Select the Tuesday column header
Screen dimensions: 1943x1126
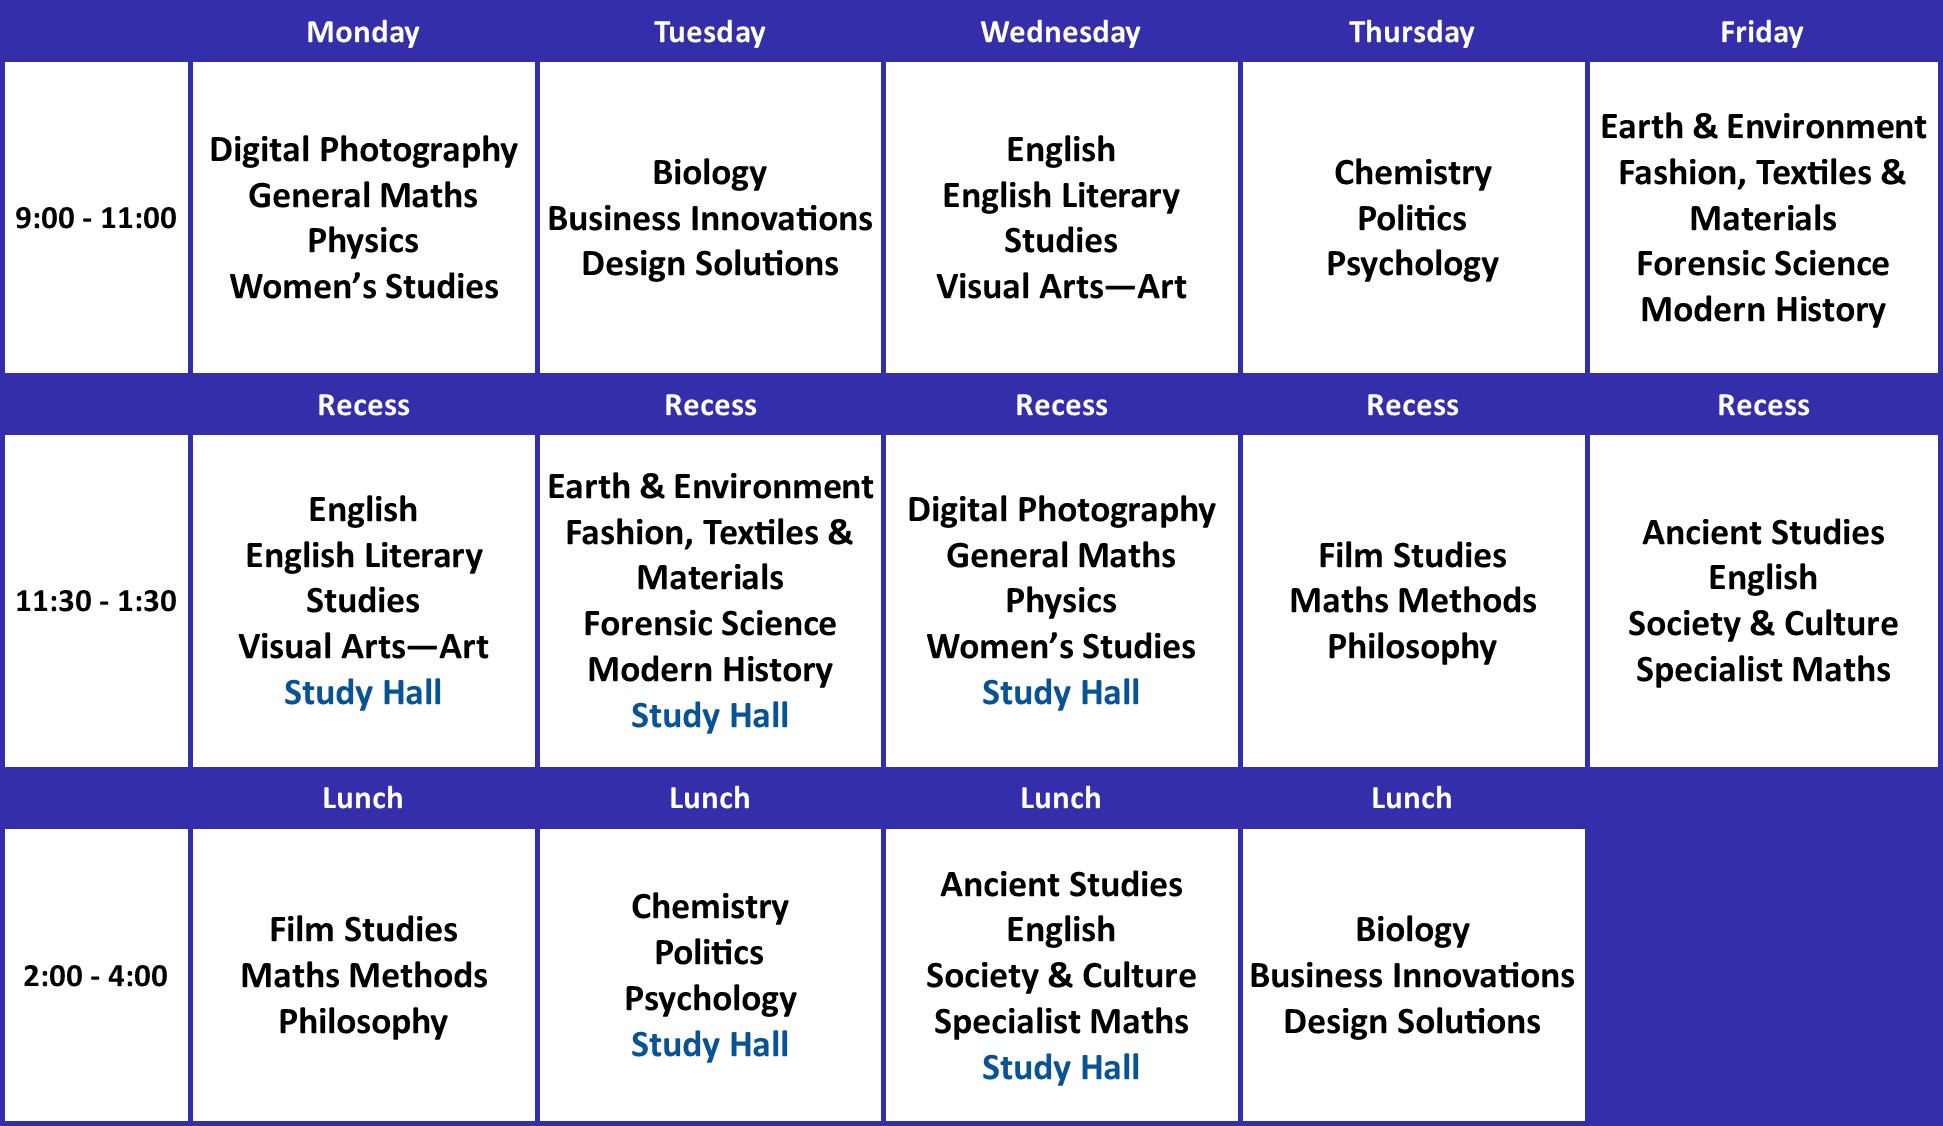[x=710, y=32]
